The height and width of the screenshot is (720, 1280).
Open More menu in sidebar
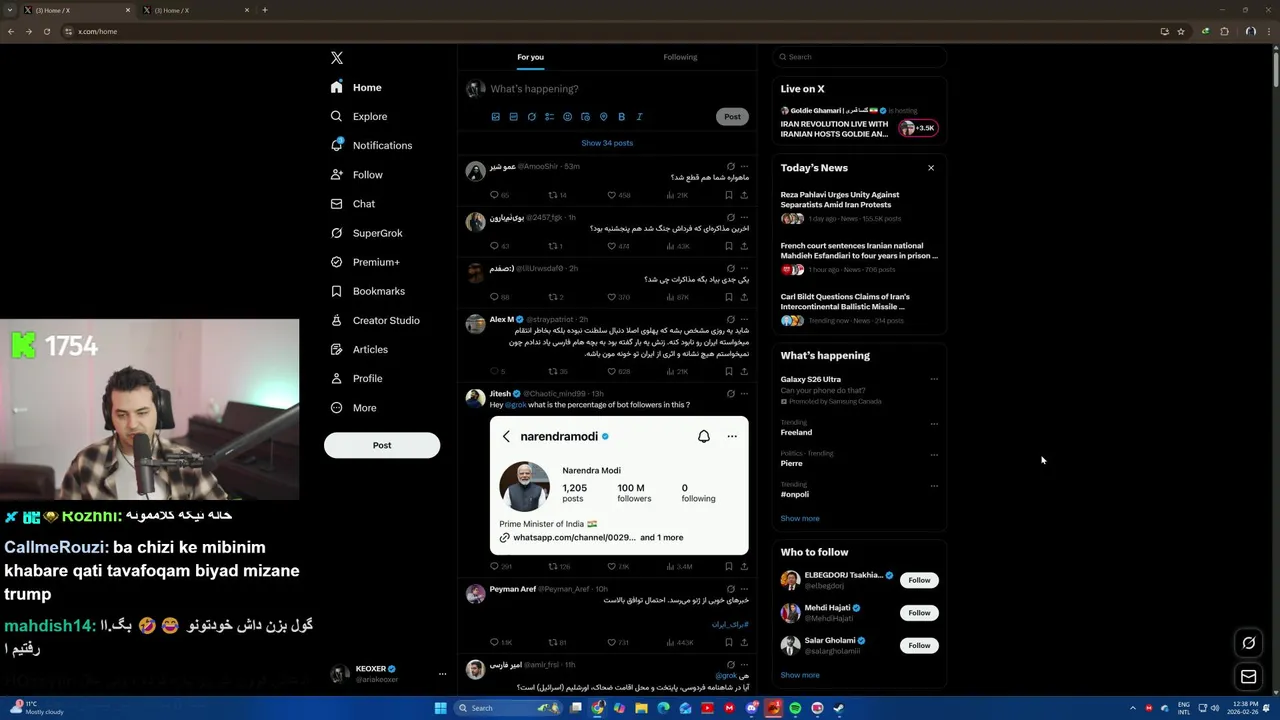click(354, 408)
